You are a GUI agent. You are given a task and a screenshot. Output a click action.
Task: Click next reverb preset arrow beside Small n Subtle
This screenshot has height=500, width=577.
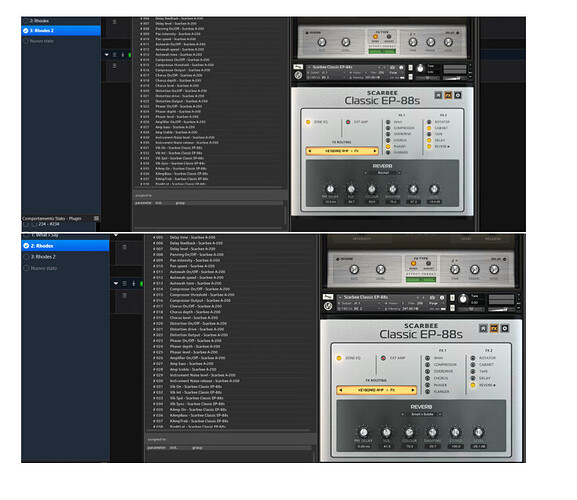(x=440, y=414)
